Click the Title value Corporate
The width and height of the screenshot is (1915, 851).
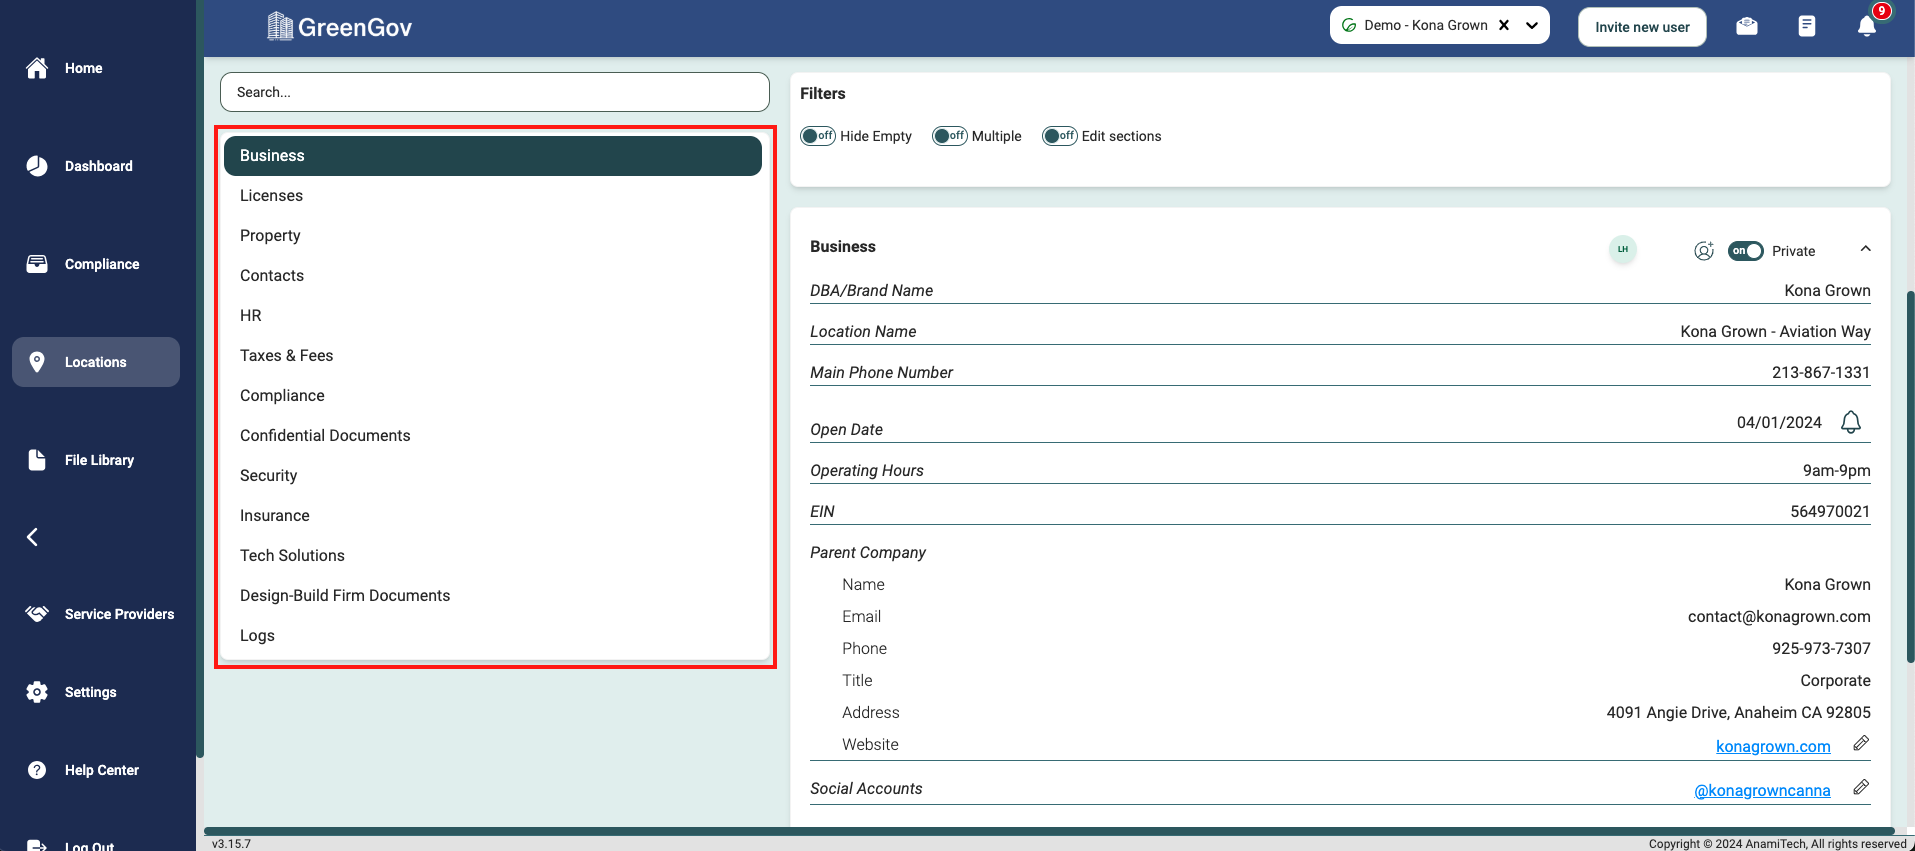pos(1835,680)
